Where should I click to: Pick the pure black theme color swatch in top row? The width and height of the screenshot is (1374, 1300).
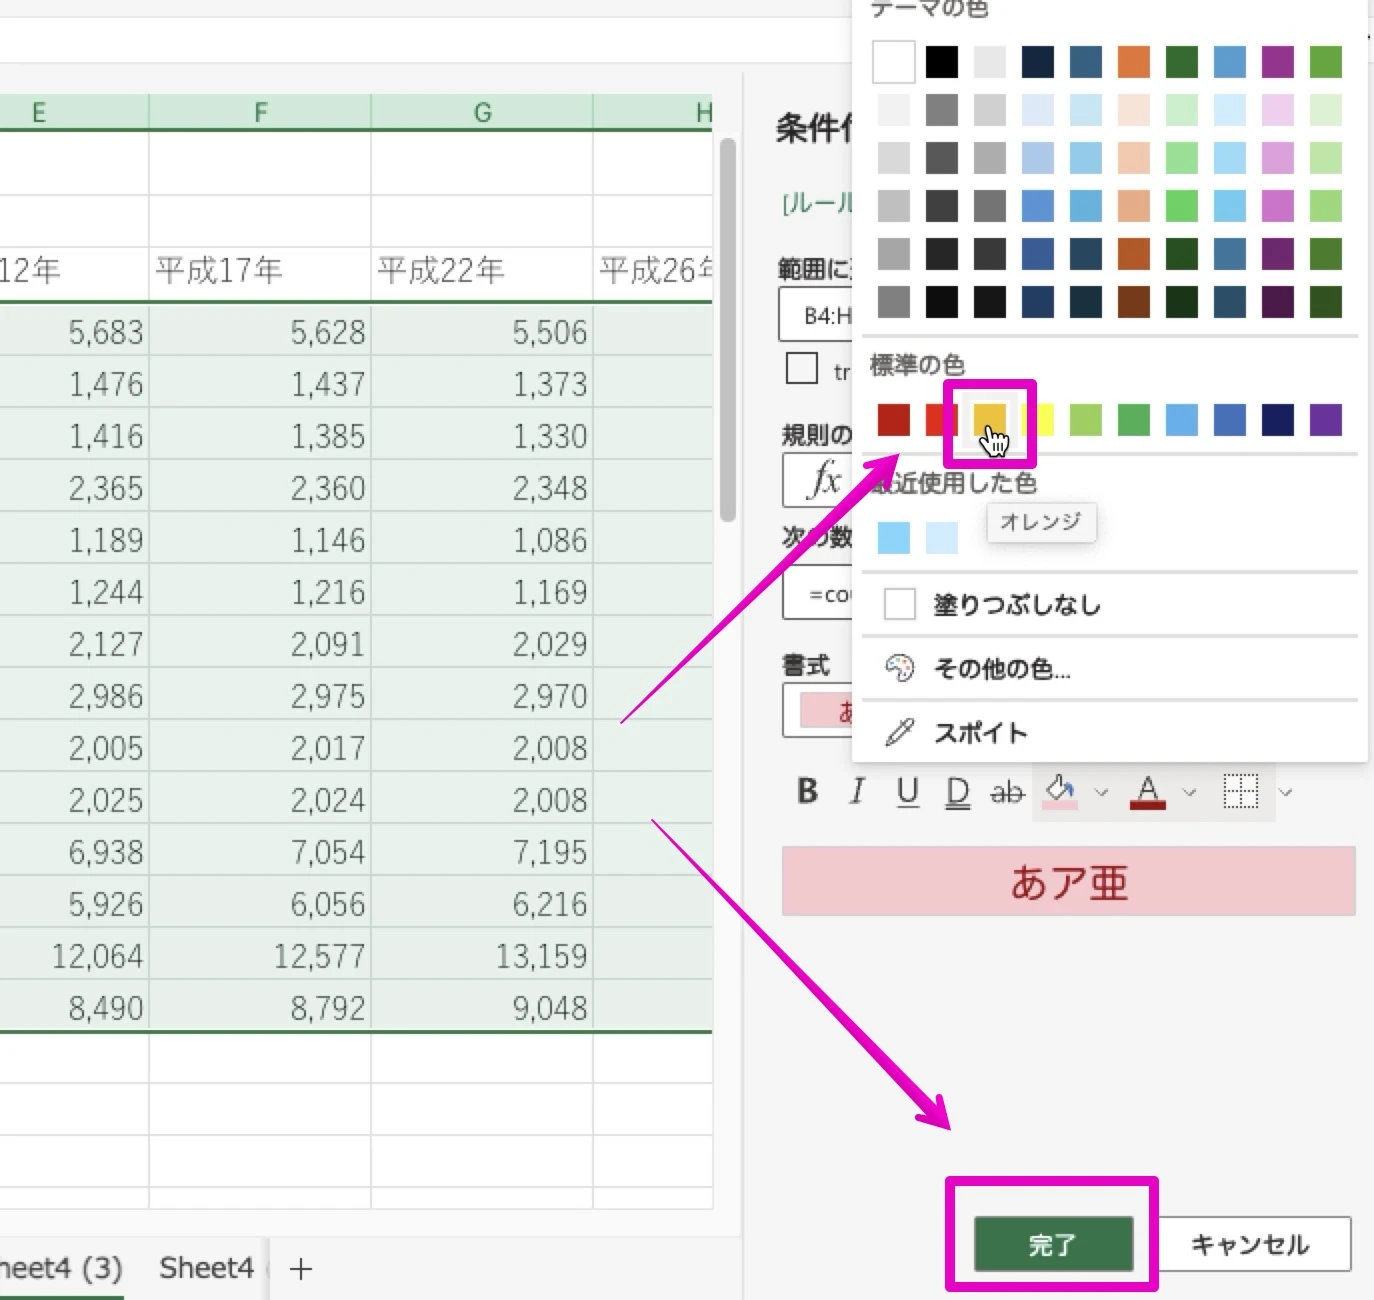pos(942,62)
